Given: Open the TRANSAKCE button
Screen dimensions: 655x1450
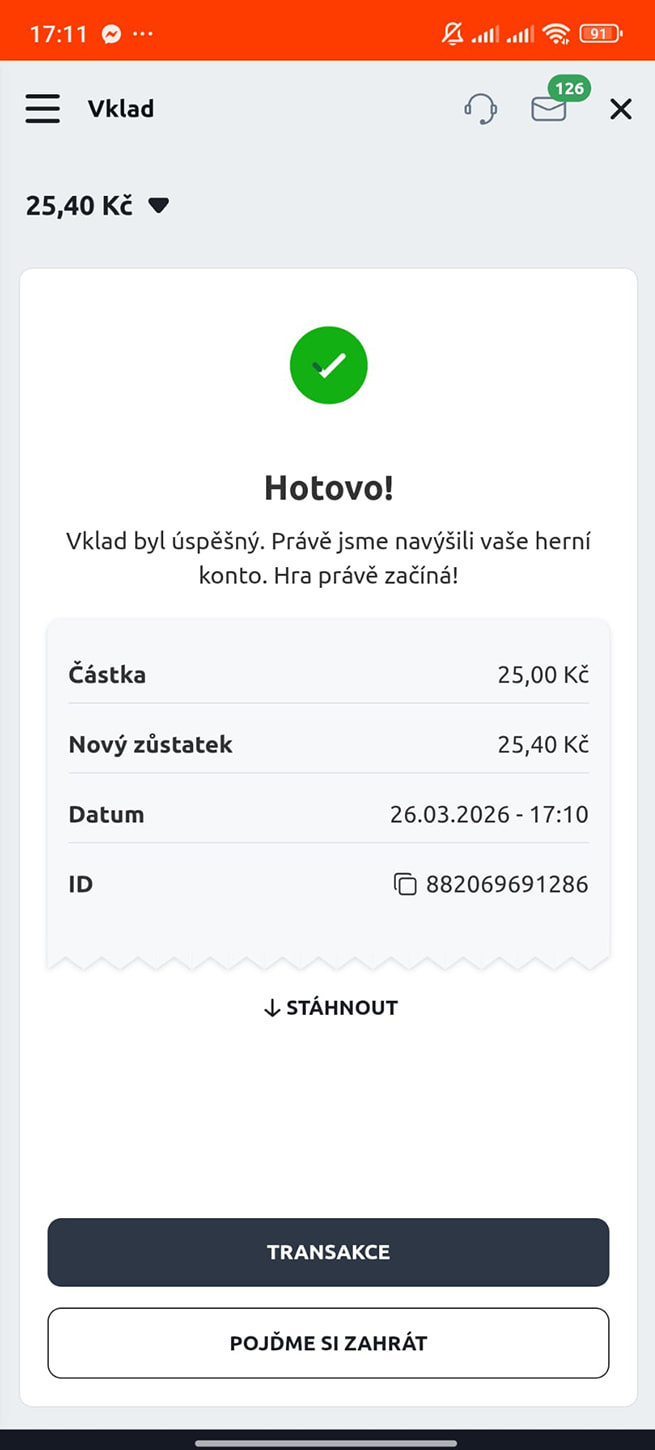Looking at the screenshot, I should [x=328, y=1252].
